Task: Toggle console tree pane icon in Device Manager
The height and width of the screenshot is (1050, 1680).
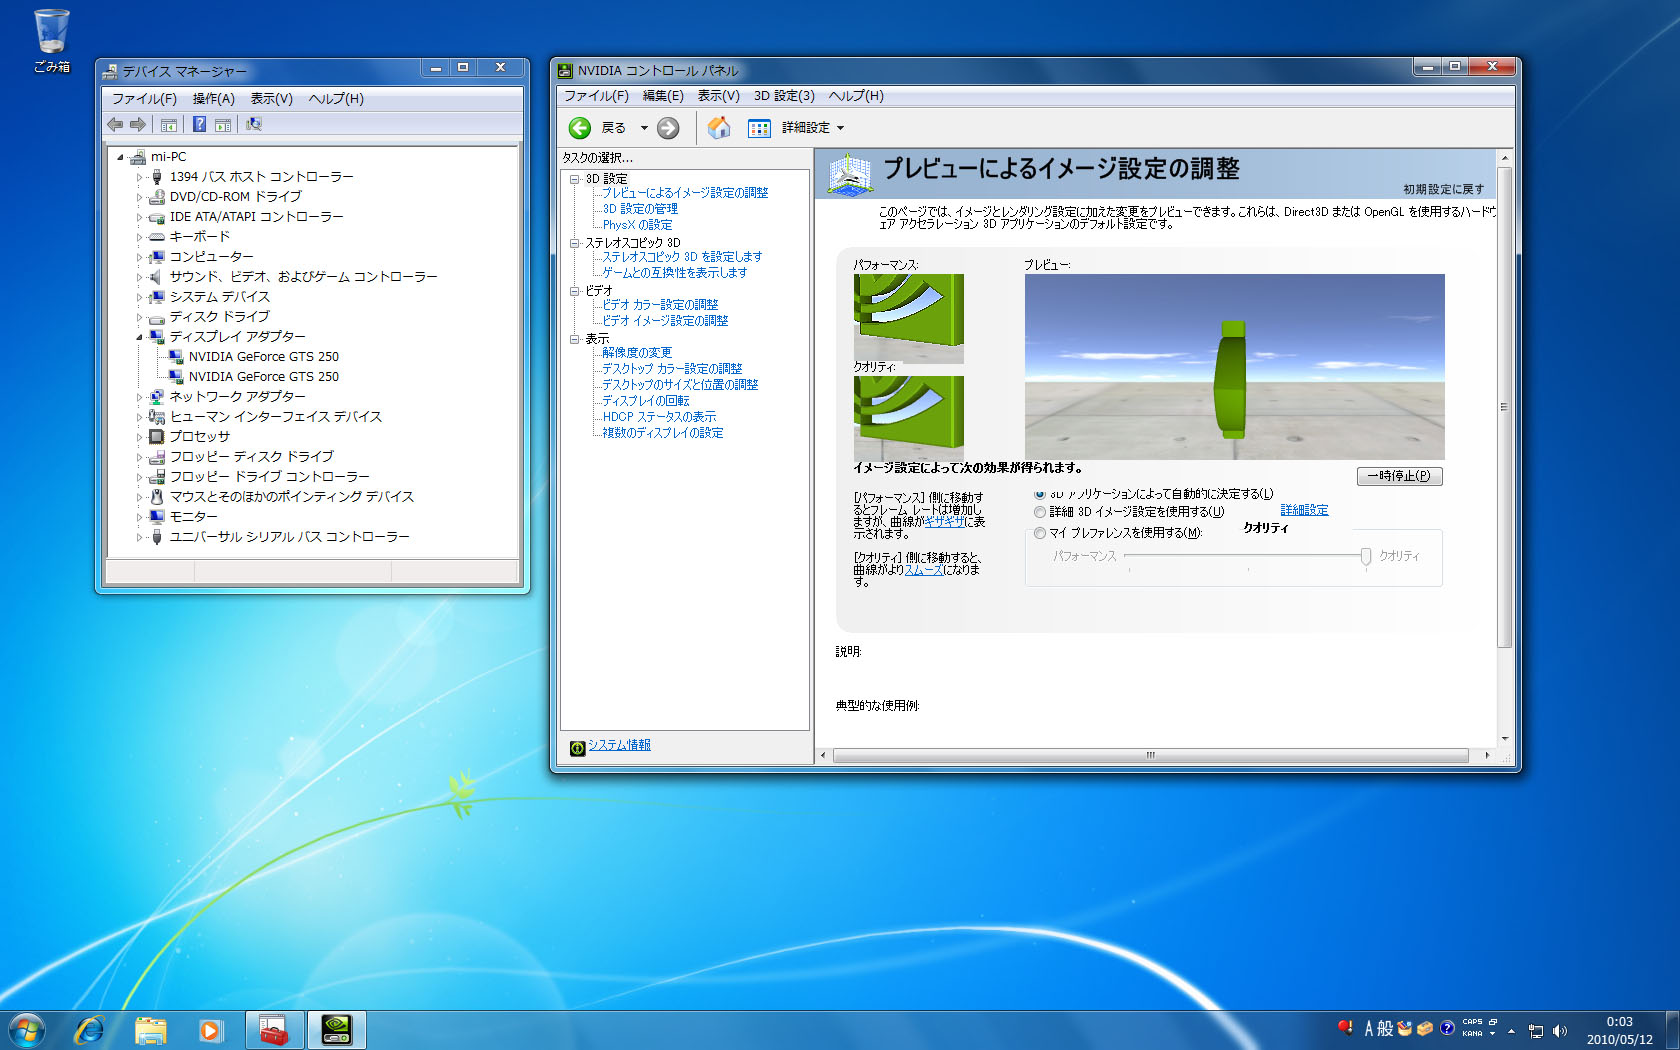Action: pyautogui.click(x=169, y=124)
